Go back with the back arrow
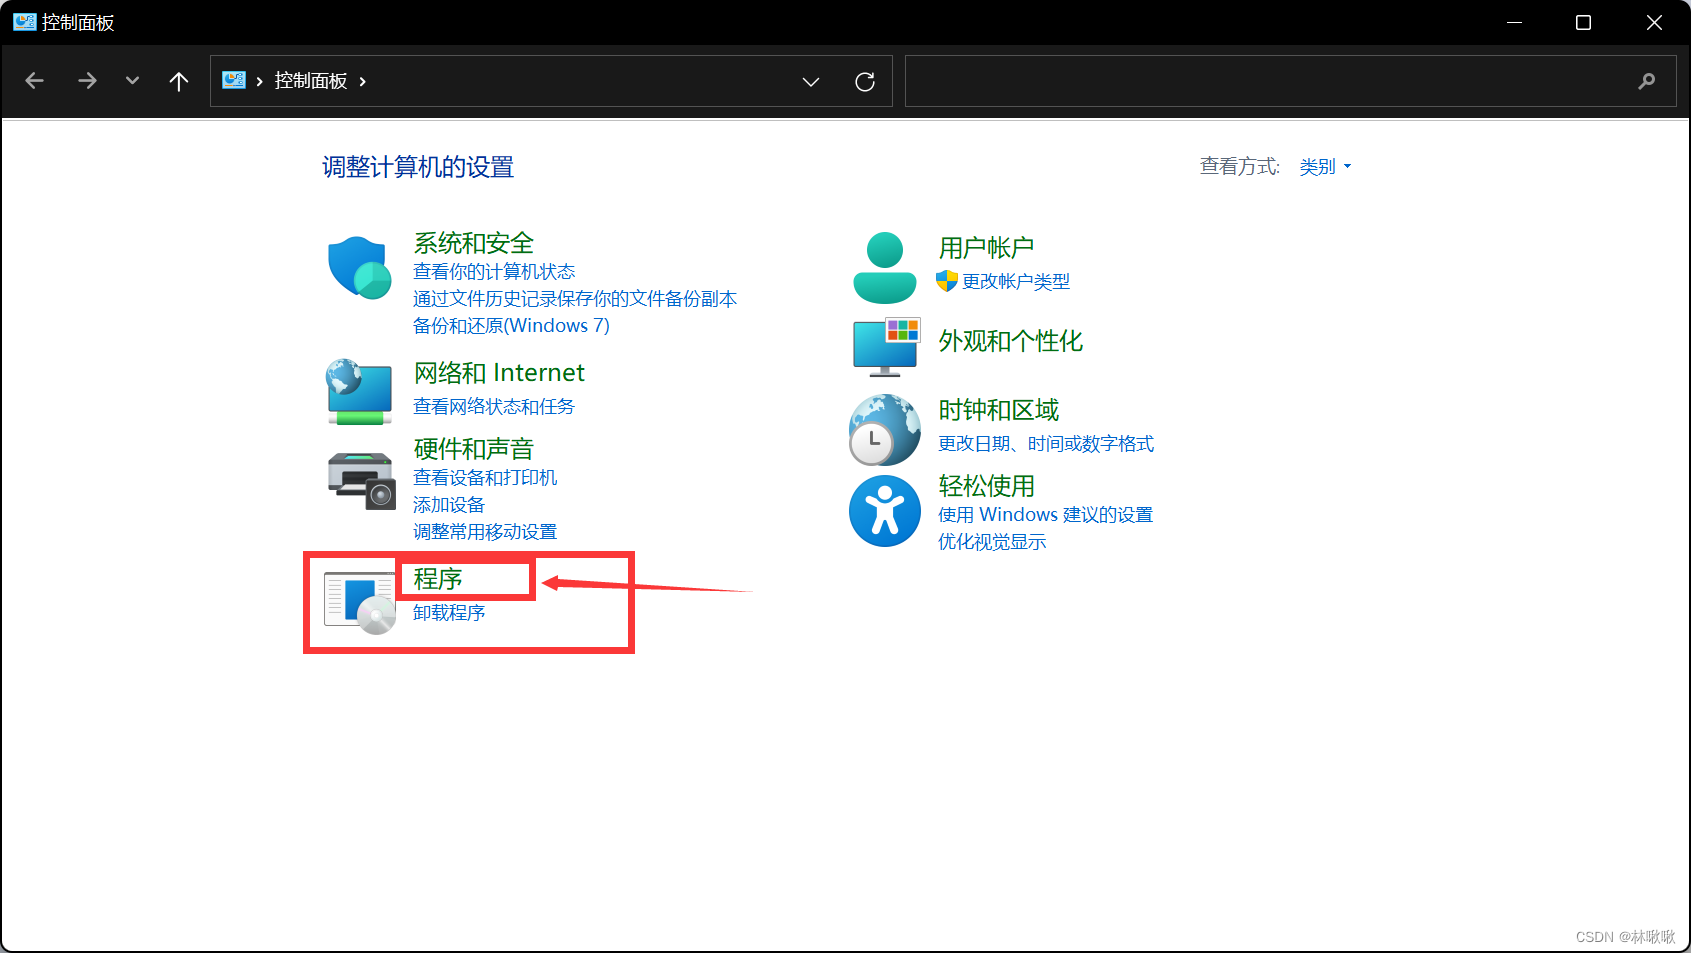This screenshot has width=1691, height=953. (35, 81)
